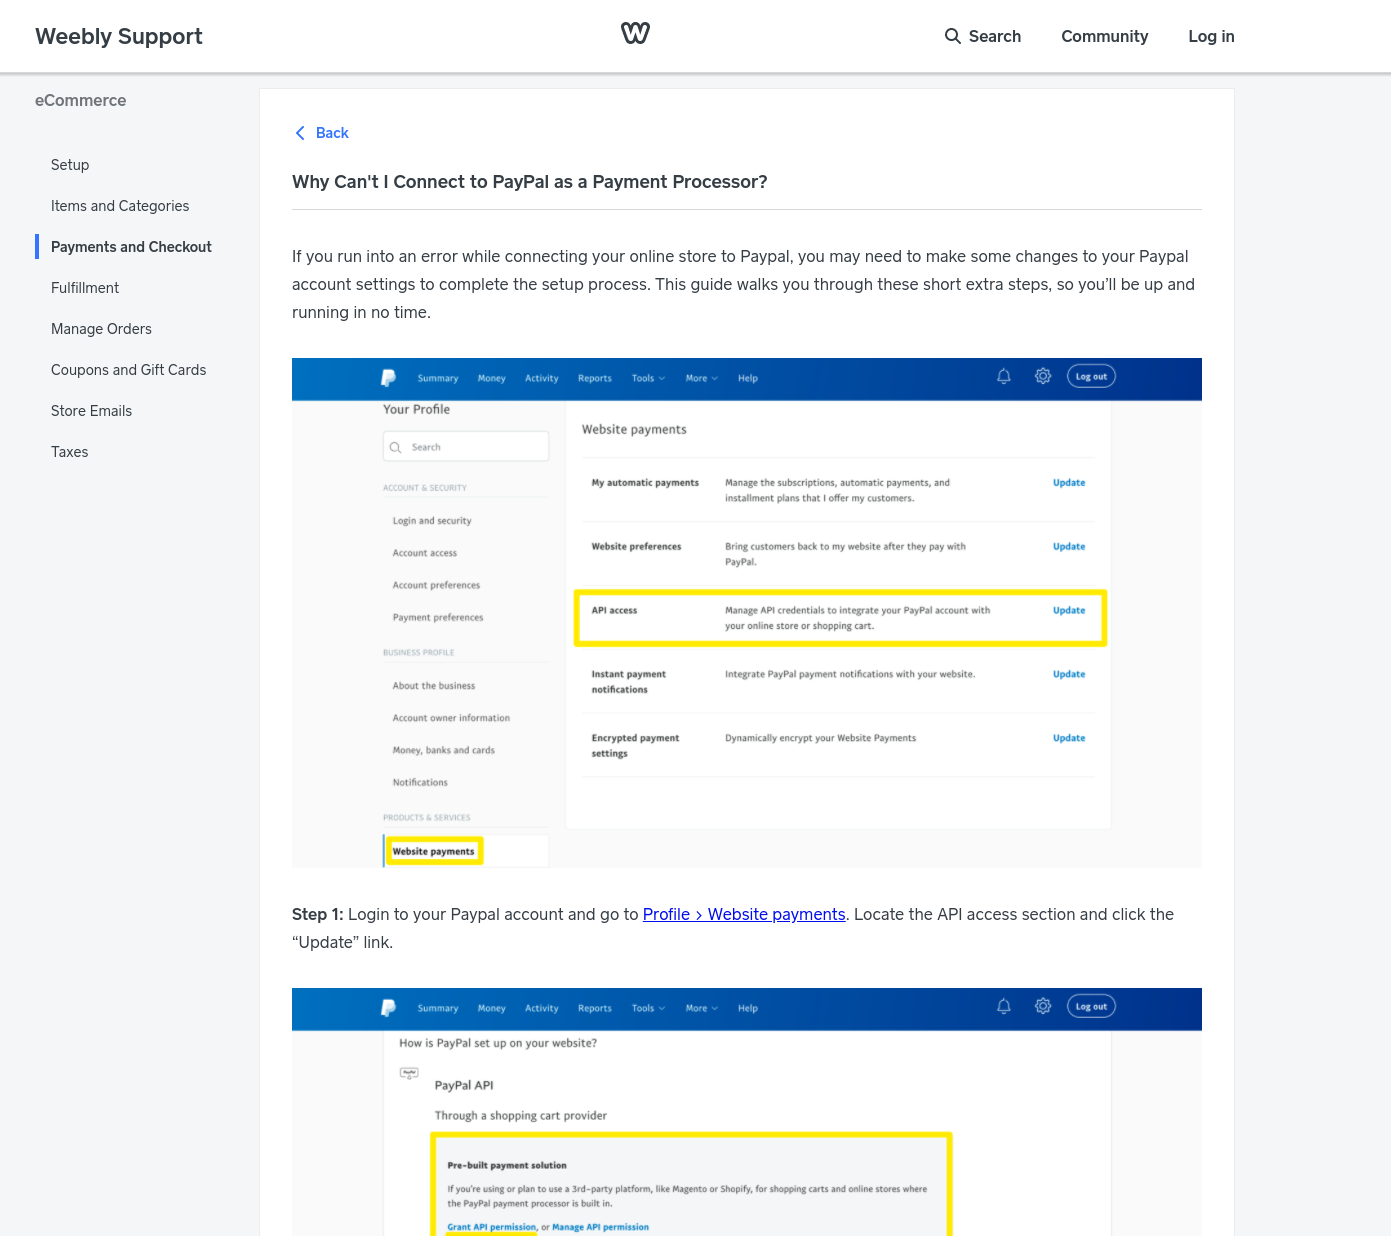Open Items and Categories section

click(x=120, y=206)
